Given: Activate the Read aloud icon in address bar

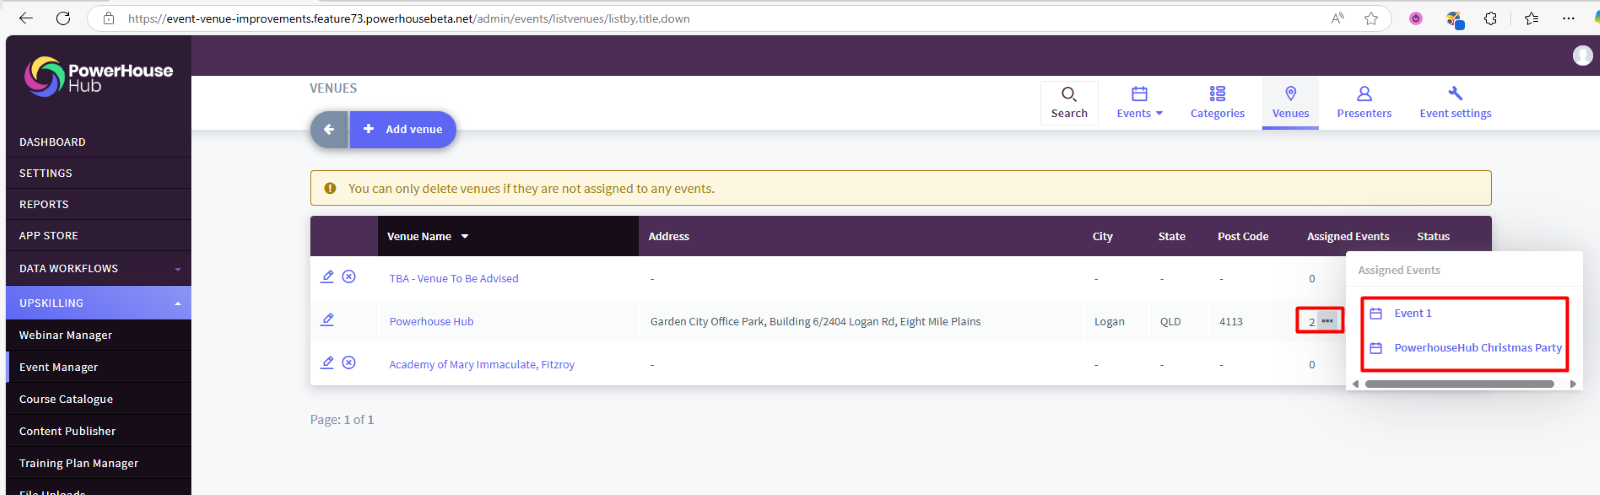Looking at the screenshot, I should 1337,18.
